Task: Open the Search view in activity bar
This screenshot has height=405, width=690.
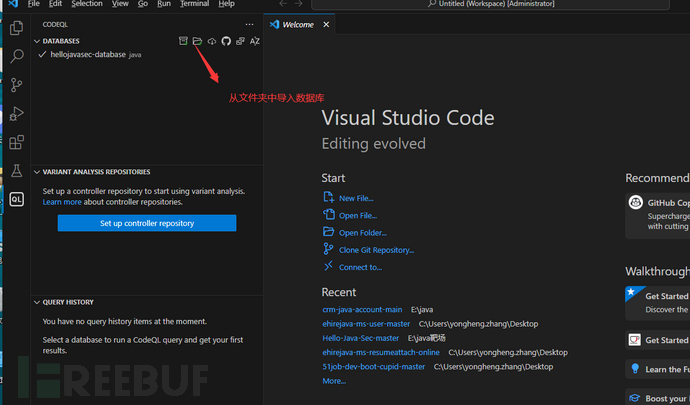Action: [x=16, y=57]
